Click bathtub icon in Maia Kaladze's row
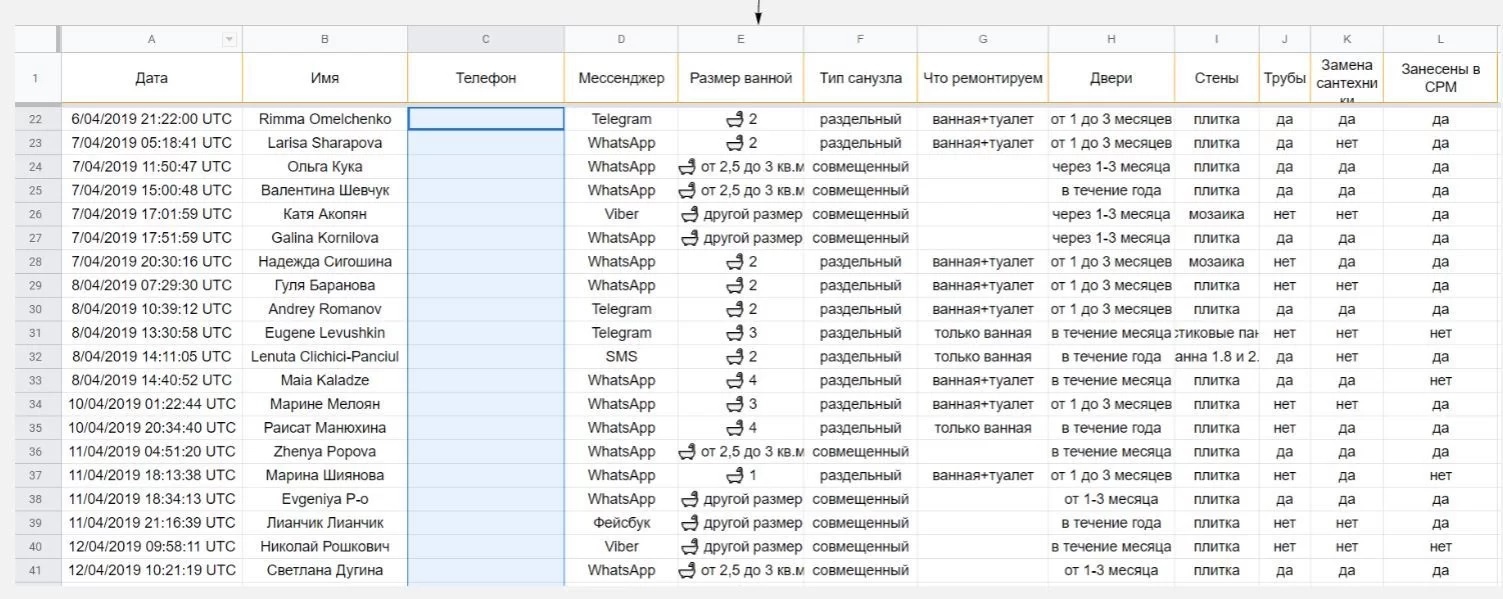Screen dimensions: 1503x599 (734, 380)
